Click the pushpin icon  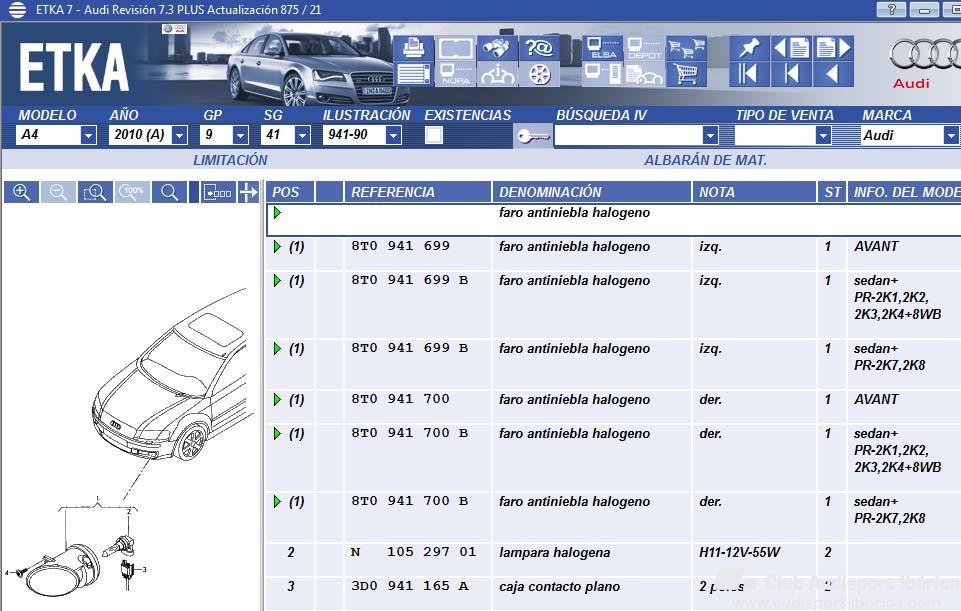click(x=750, y=48)
